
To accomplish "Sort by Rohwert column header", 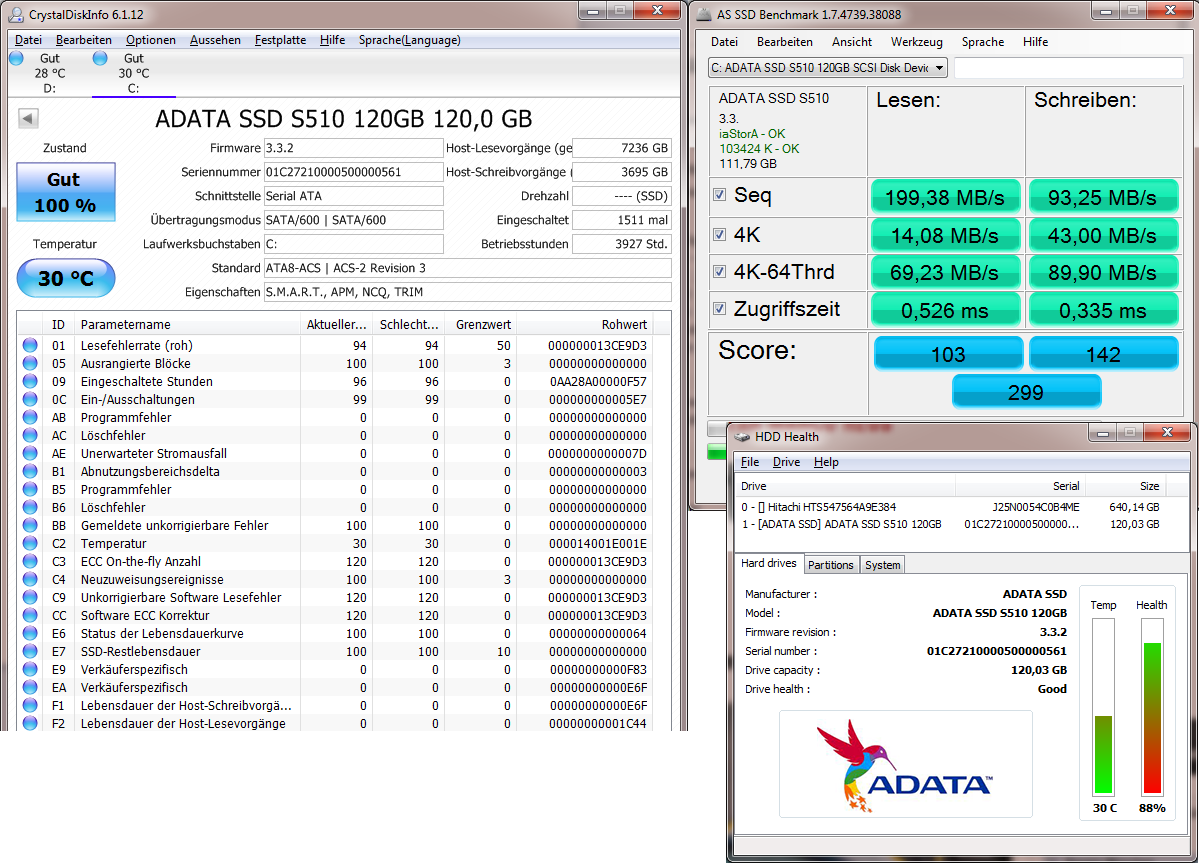I will (x=585, y=324).
